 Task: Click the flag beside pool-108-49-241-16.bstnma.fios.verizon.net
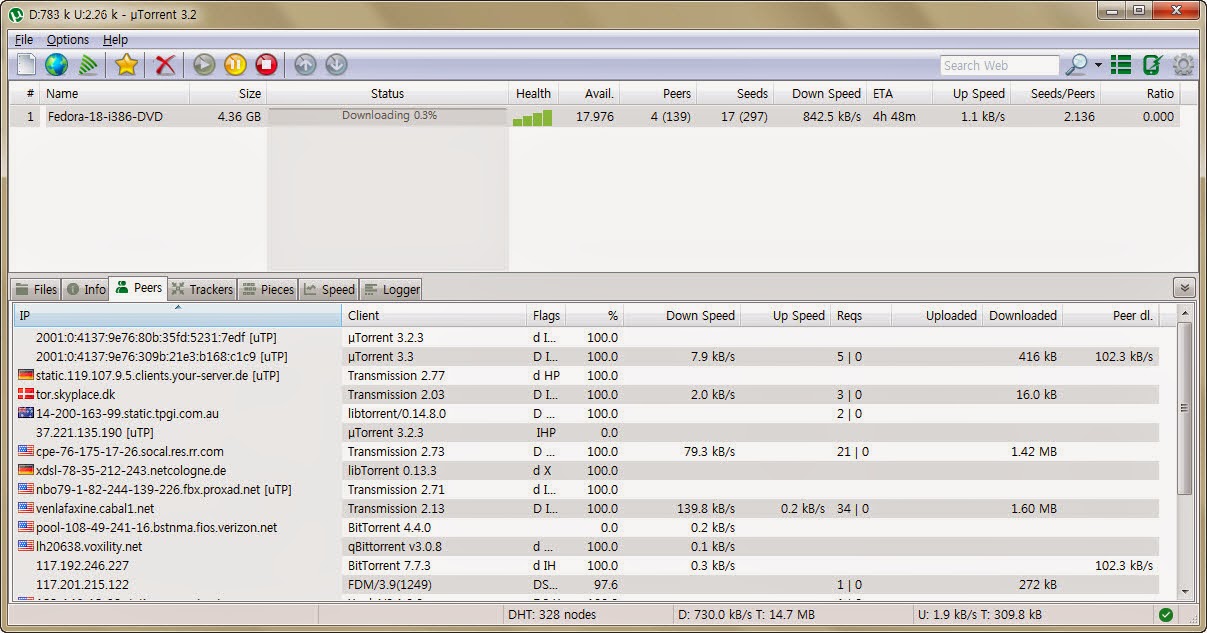pyautogui.click(x=26, y=528)
